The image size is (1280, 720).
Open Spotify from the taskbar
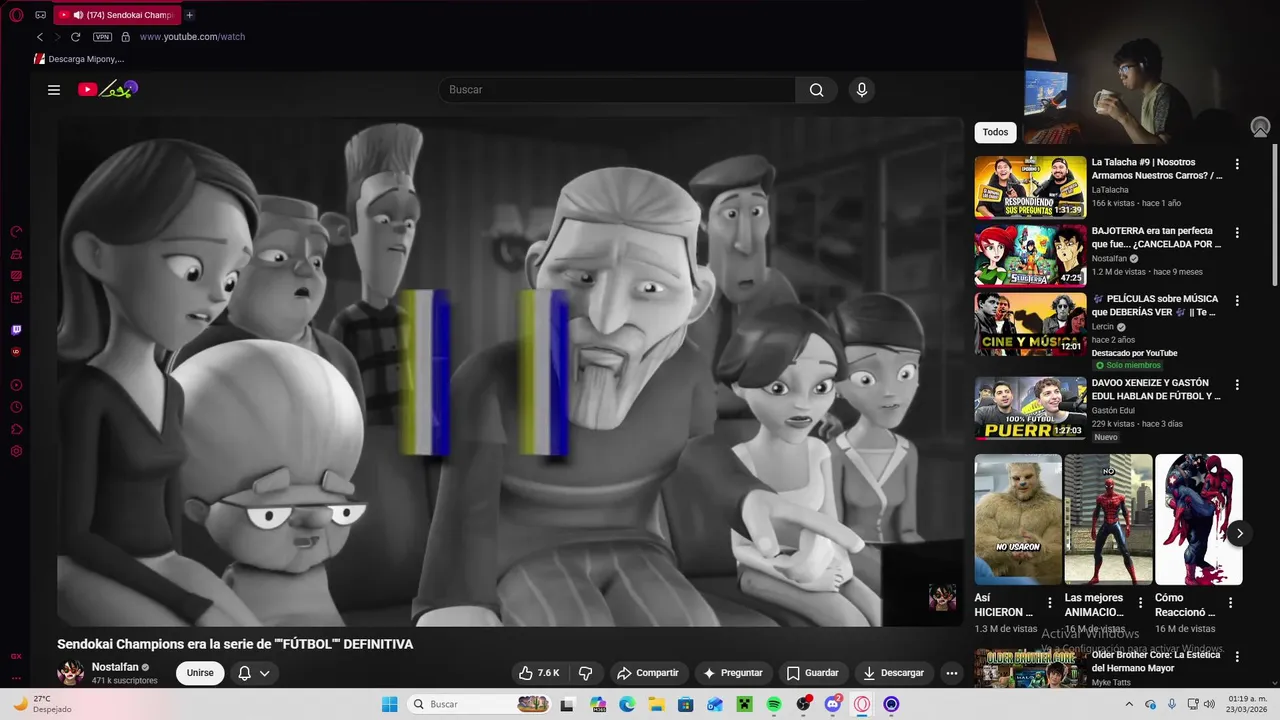[774, 704]
